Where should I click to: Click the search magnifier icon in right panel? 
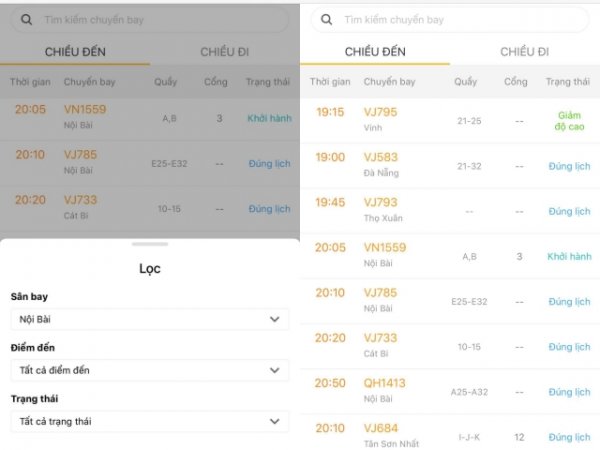pyautogui.click(x=326, y=20)
